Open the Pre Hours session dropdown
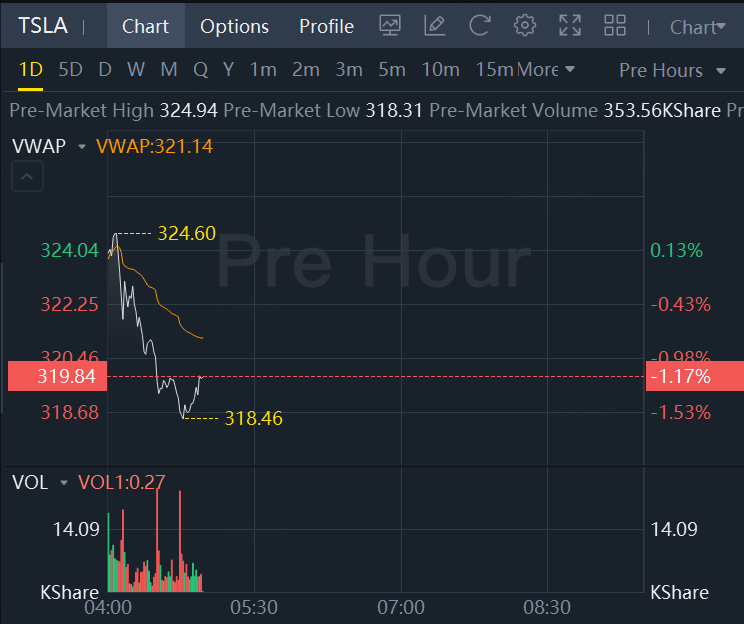This screenshot has height=624, width=744. click(x=673, y=71)
